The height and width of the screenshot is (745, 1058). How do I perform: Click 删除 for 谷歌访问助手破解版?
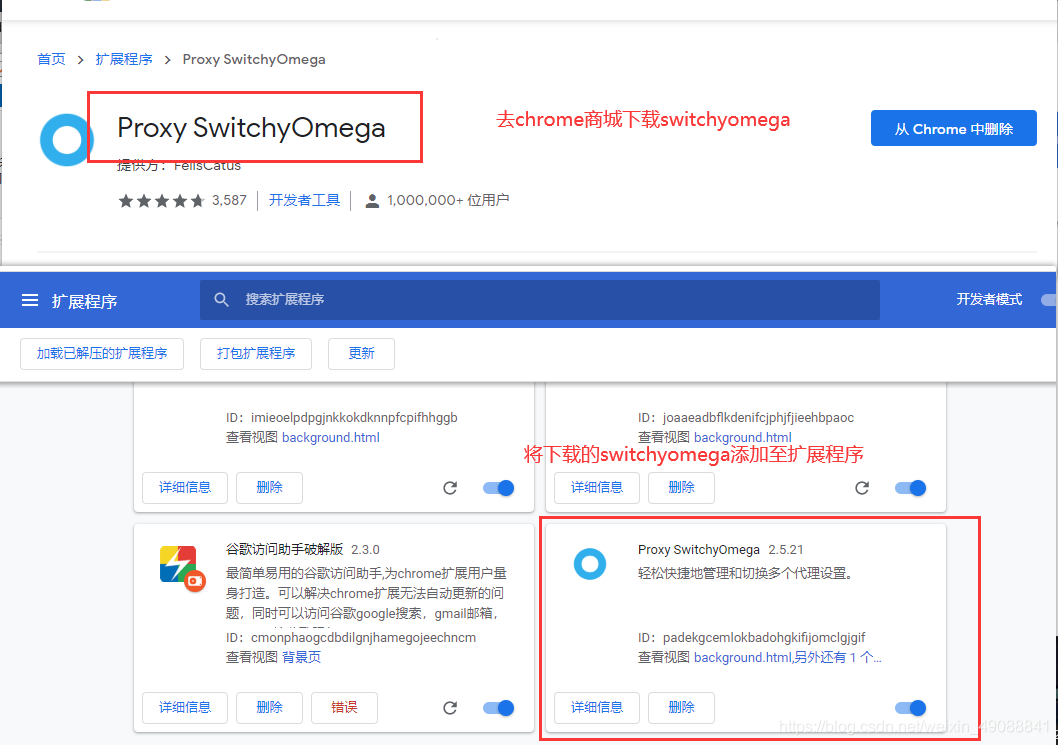tap(269, 708)
